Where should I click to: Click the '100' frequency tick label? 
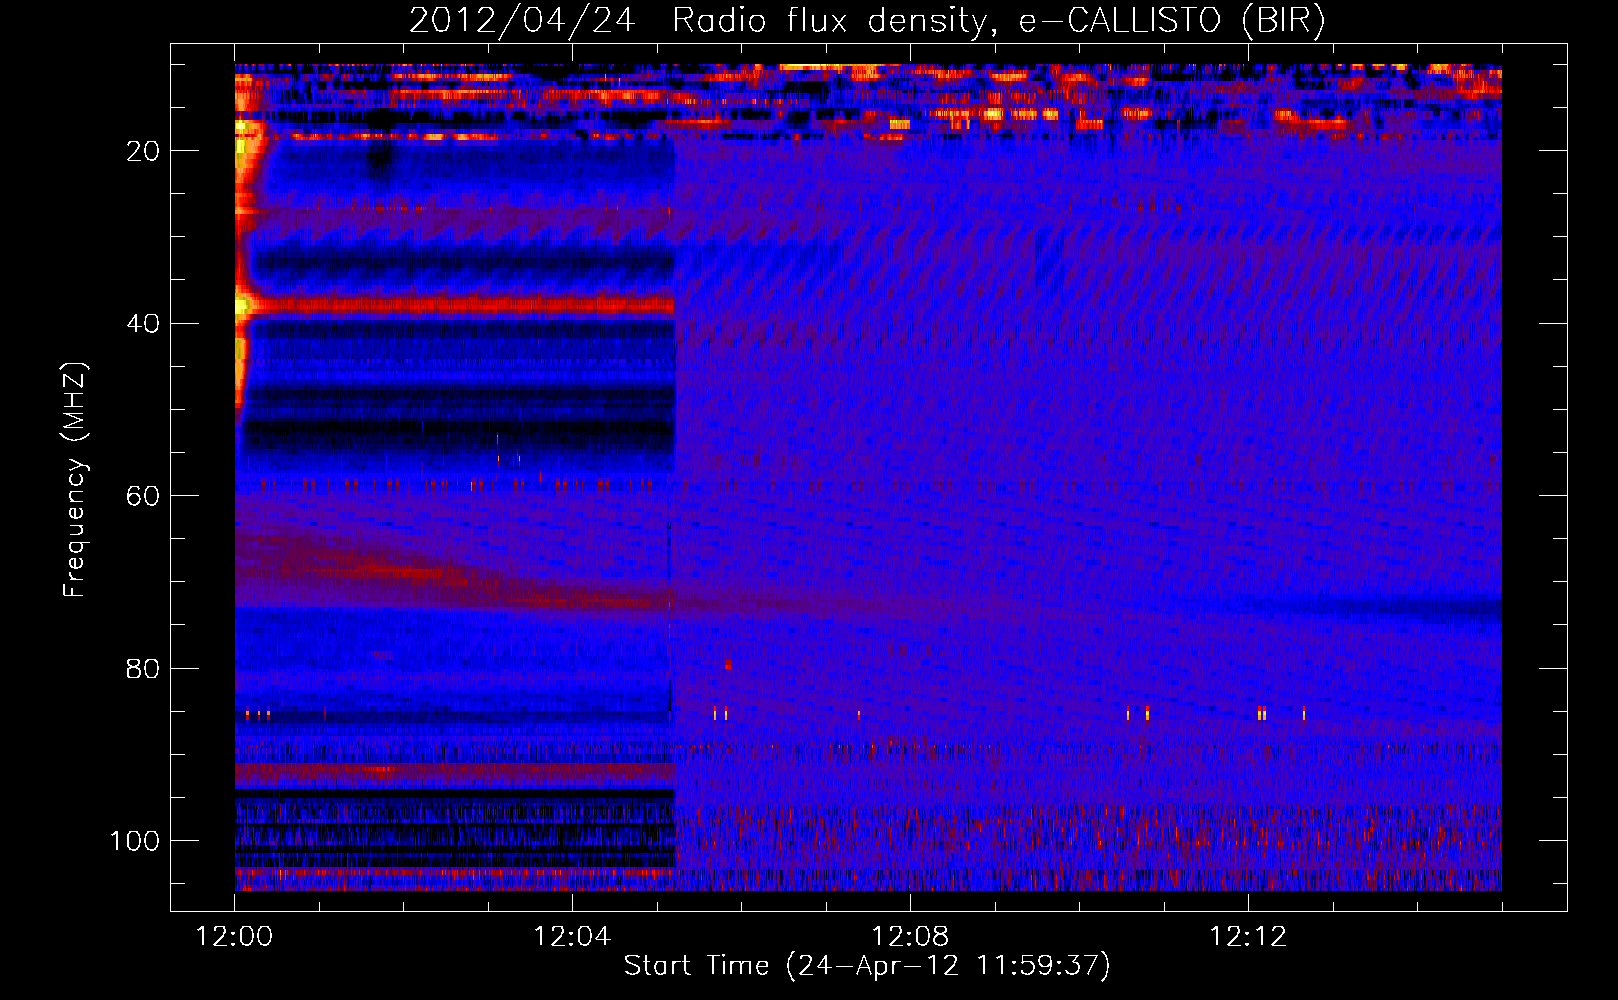coord(135,841)
